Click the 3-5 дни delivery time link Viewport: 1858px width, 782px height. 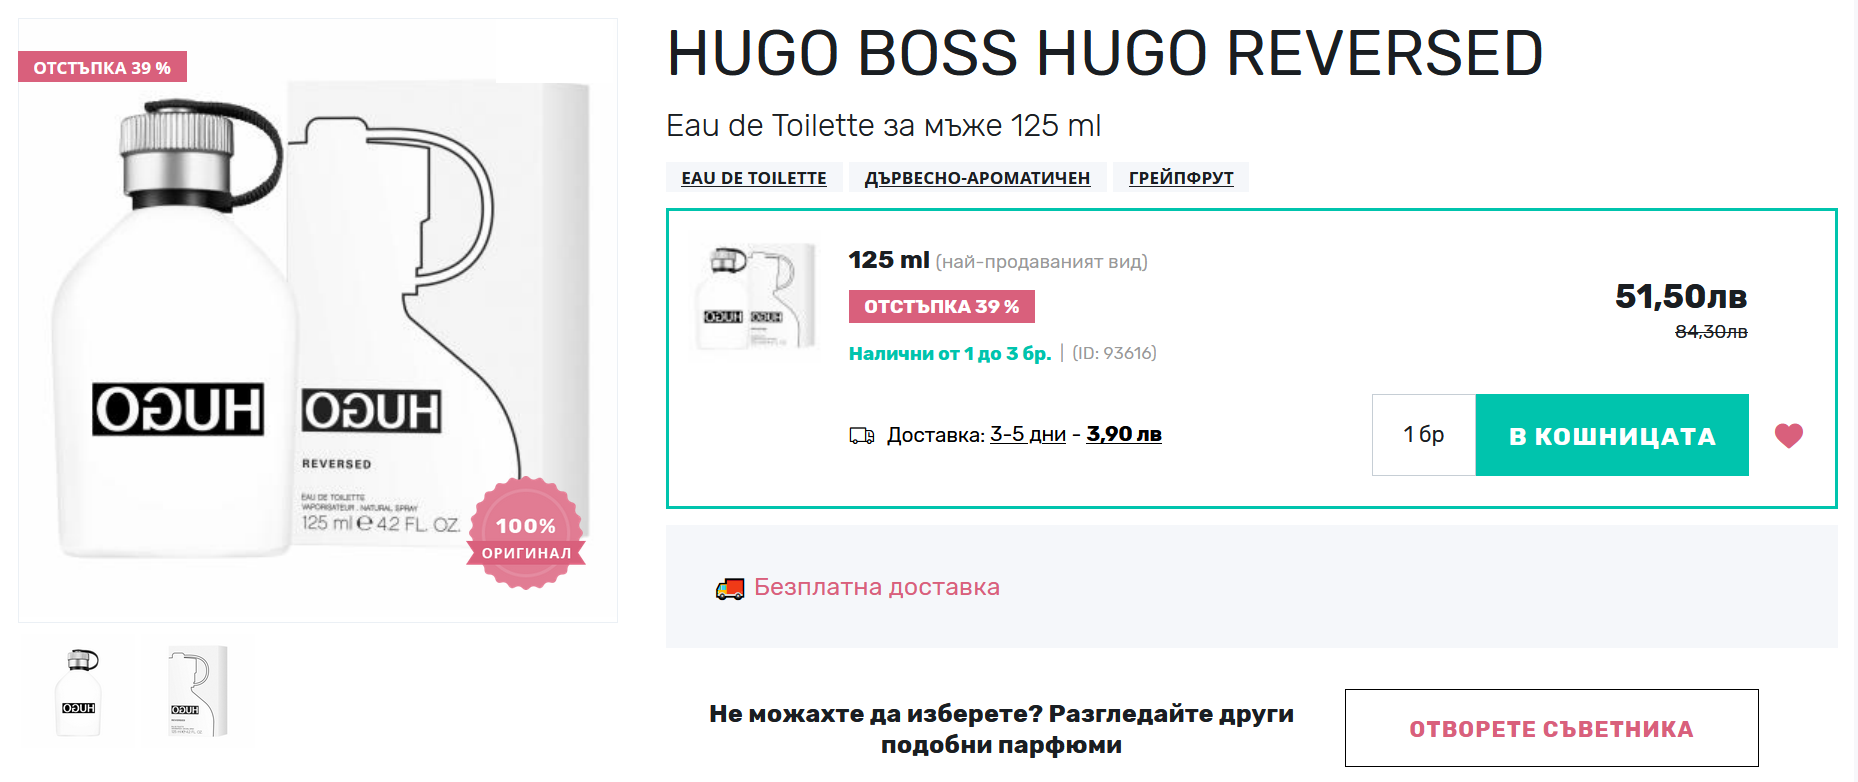click(x=1028, y=434)
